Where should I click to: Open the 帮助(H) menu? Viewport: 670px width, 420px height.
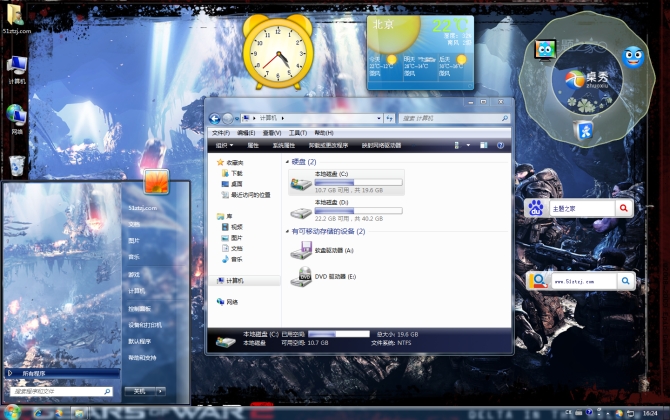(324, 133)
